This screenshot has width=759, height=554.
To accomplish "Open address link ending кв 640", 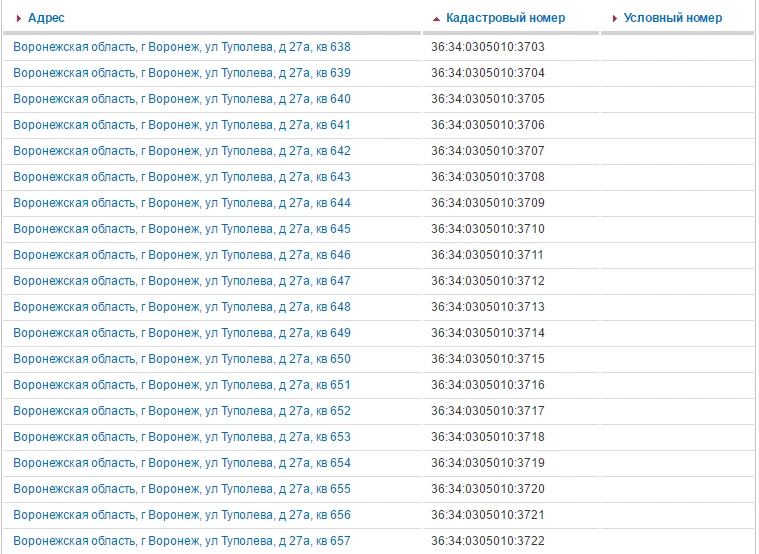I will pos(182,99).
